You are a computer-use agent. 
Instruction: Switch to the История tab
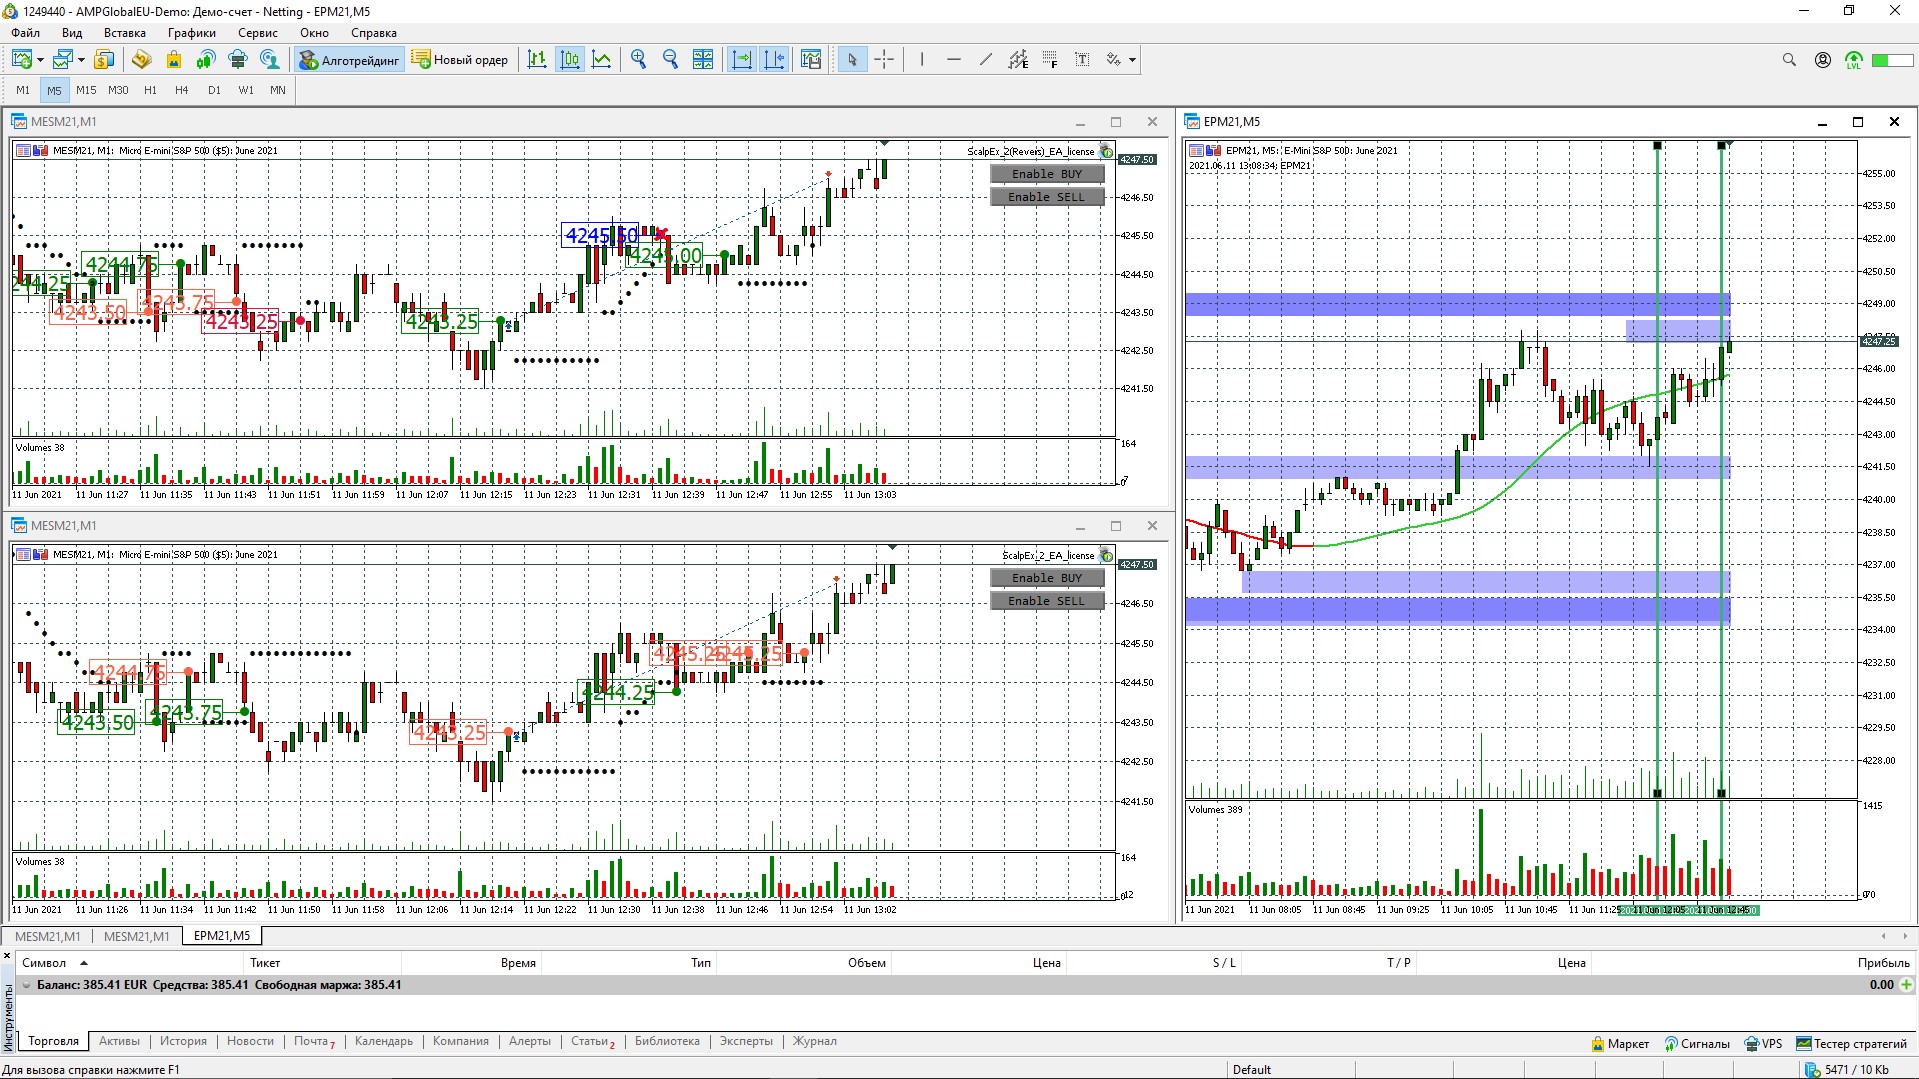(x=183, y=1041)
